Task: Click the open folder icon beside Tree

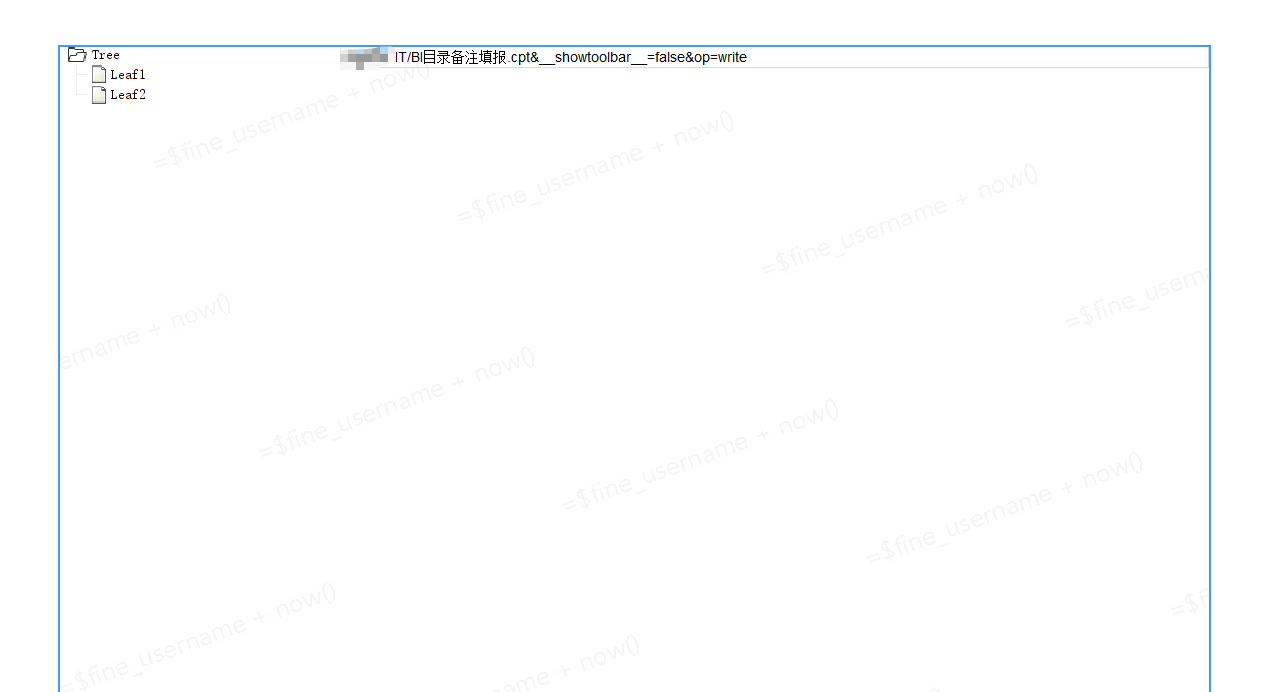Action: coord(77,55)
